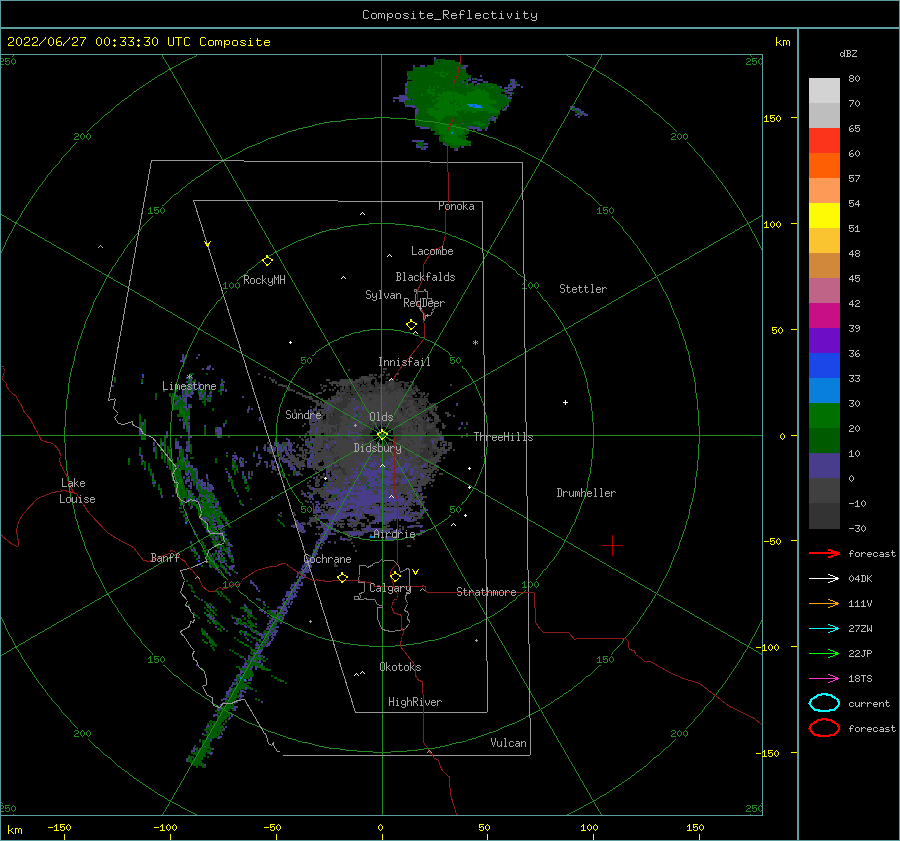The image size is (900, 841).
Task: Select the green 22JP arrow legend entry
Action: [x=824, y=653]
